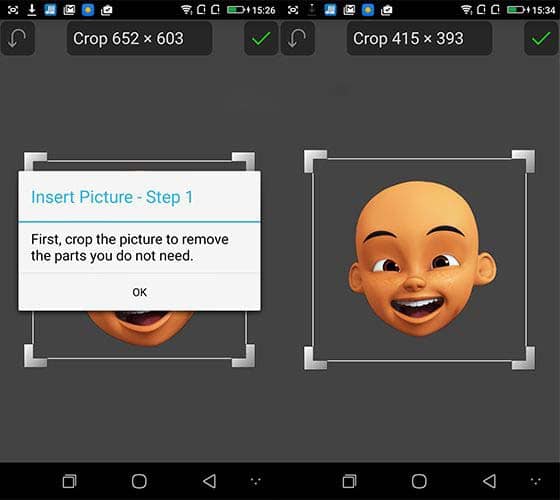Image resolution: width=560 pixels, height=500 pixels.
Task: Tap the left phone's back navigation button
Action: tap(210, 481)
